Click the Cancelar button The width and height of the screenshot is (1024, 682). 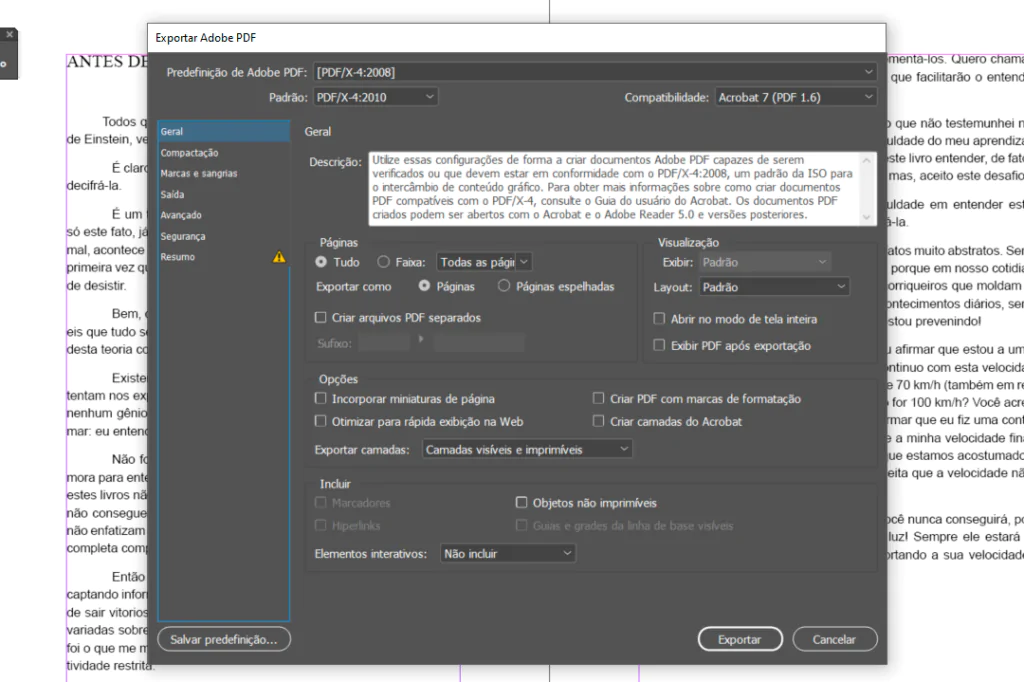click(835, 639)
